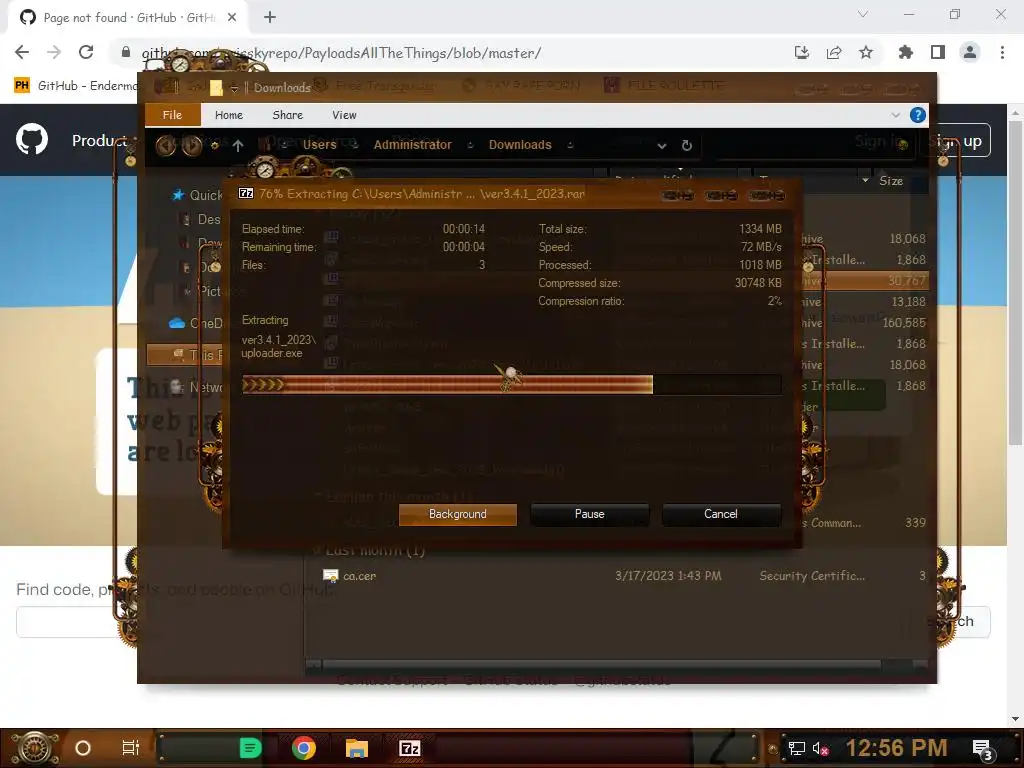
Task: Install app icon in Chrome address bar
Action: point(802,52)
